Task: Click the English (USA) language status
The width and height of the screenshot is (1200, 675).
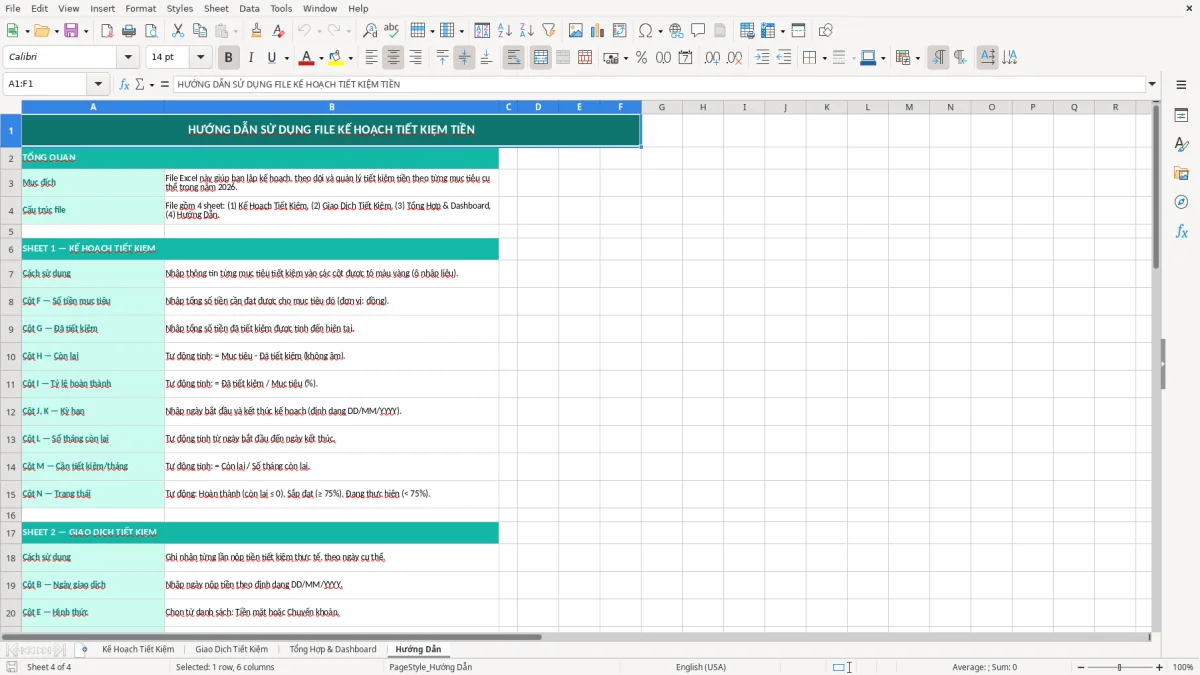Action: [x=701, y=667]
